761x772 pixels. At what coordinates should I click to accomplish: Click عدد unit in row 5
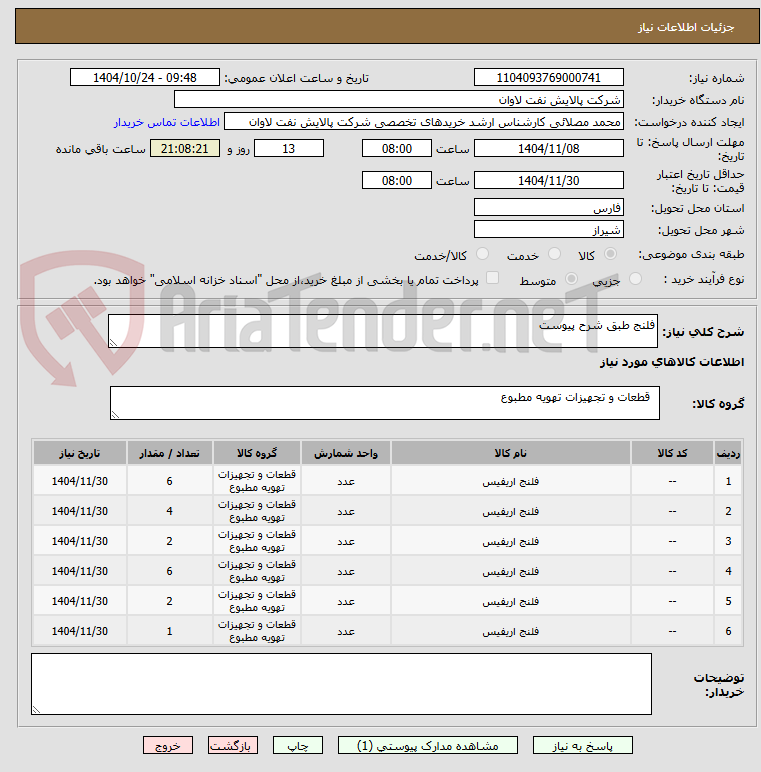point(346,601)
